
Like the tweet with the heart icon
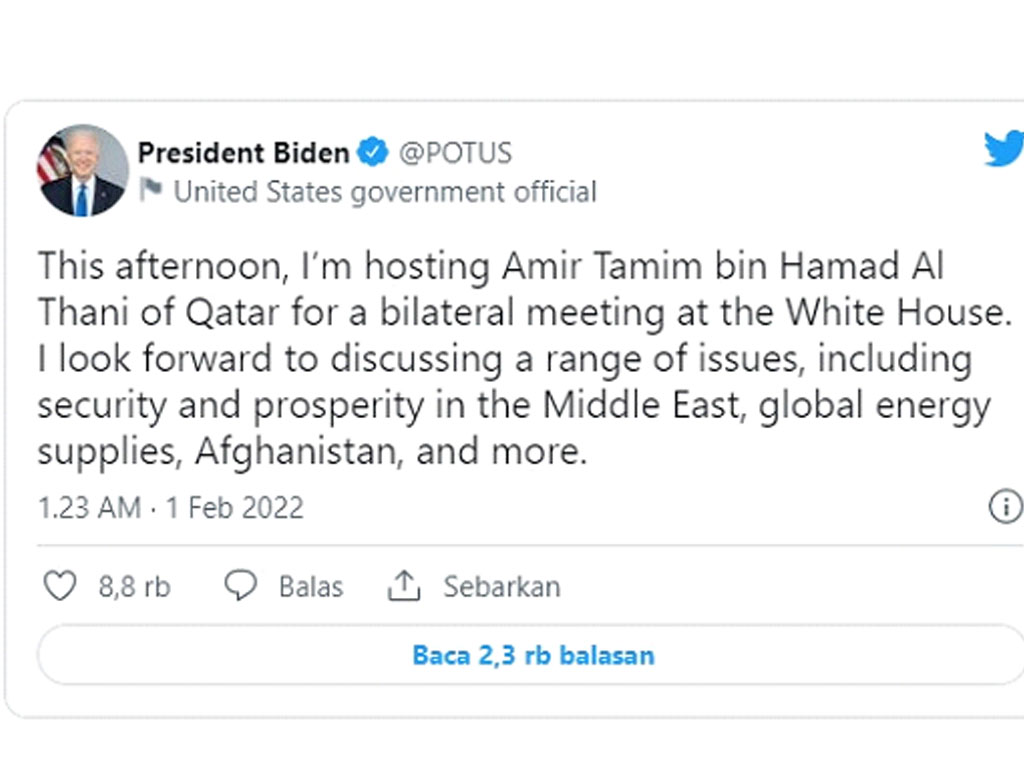click(59, 586)
